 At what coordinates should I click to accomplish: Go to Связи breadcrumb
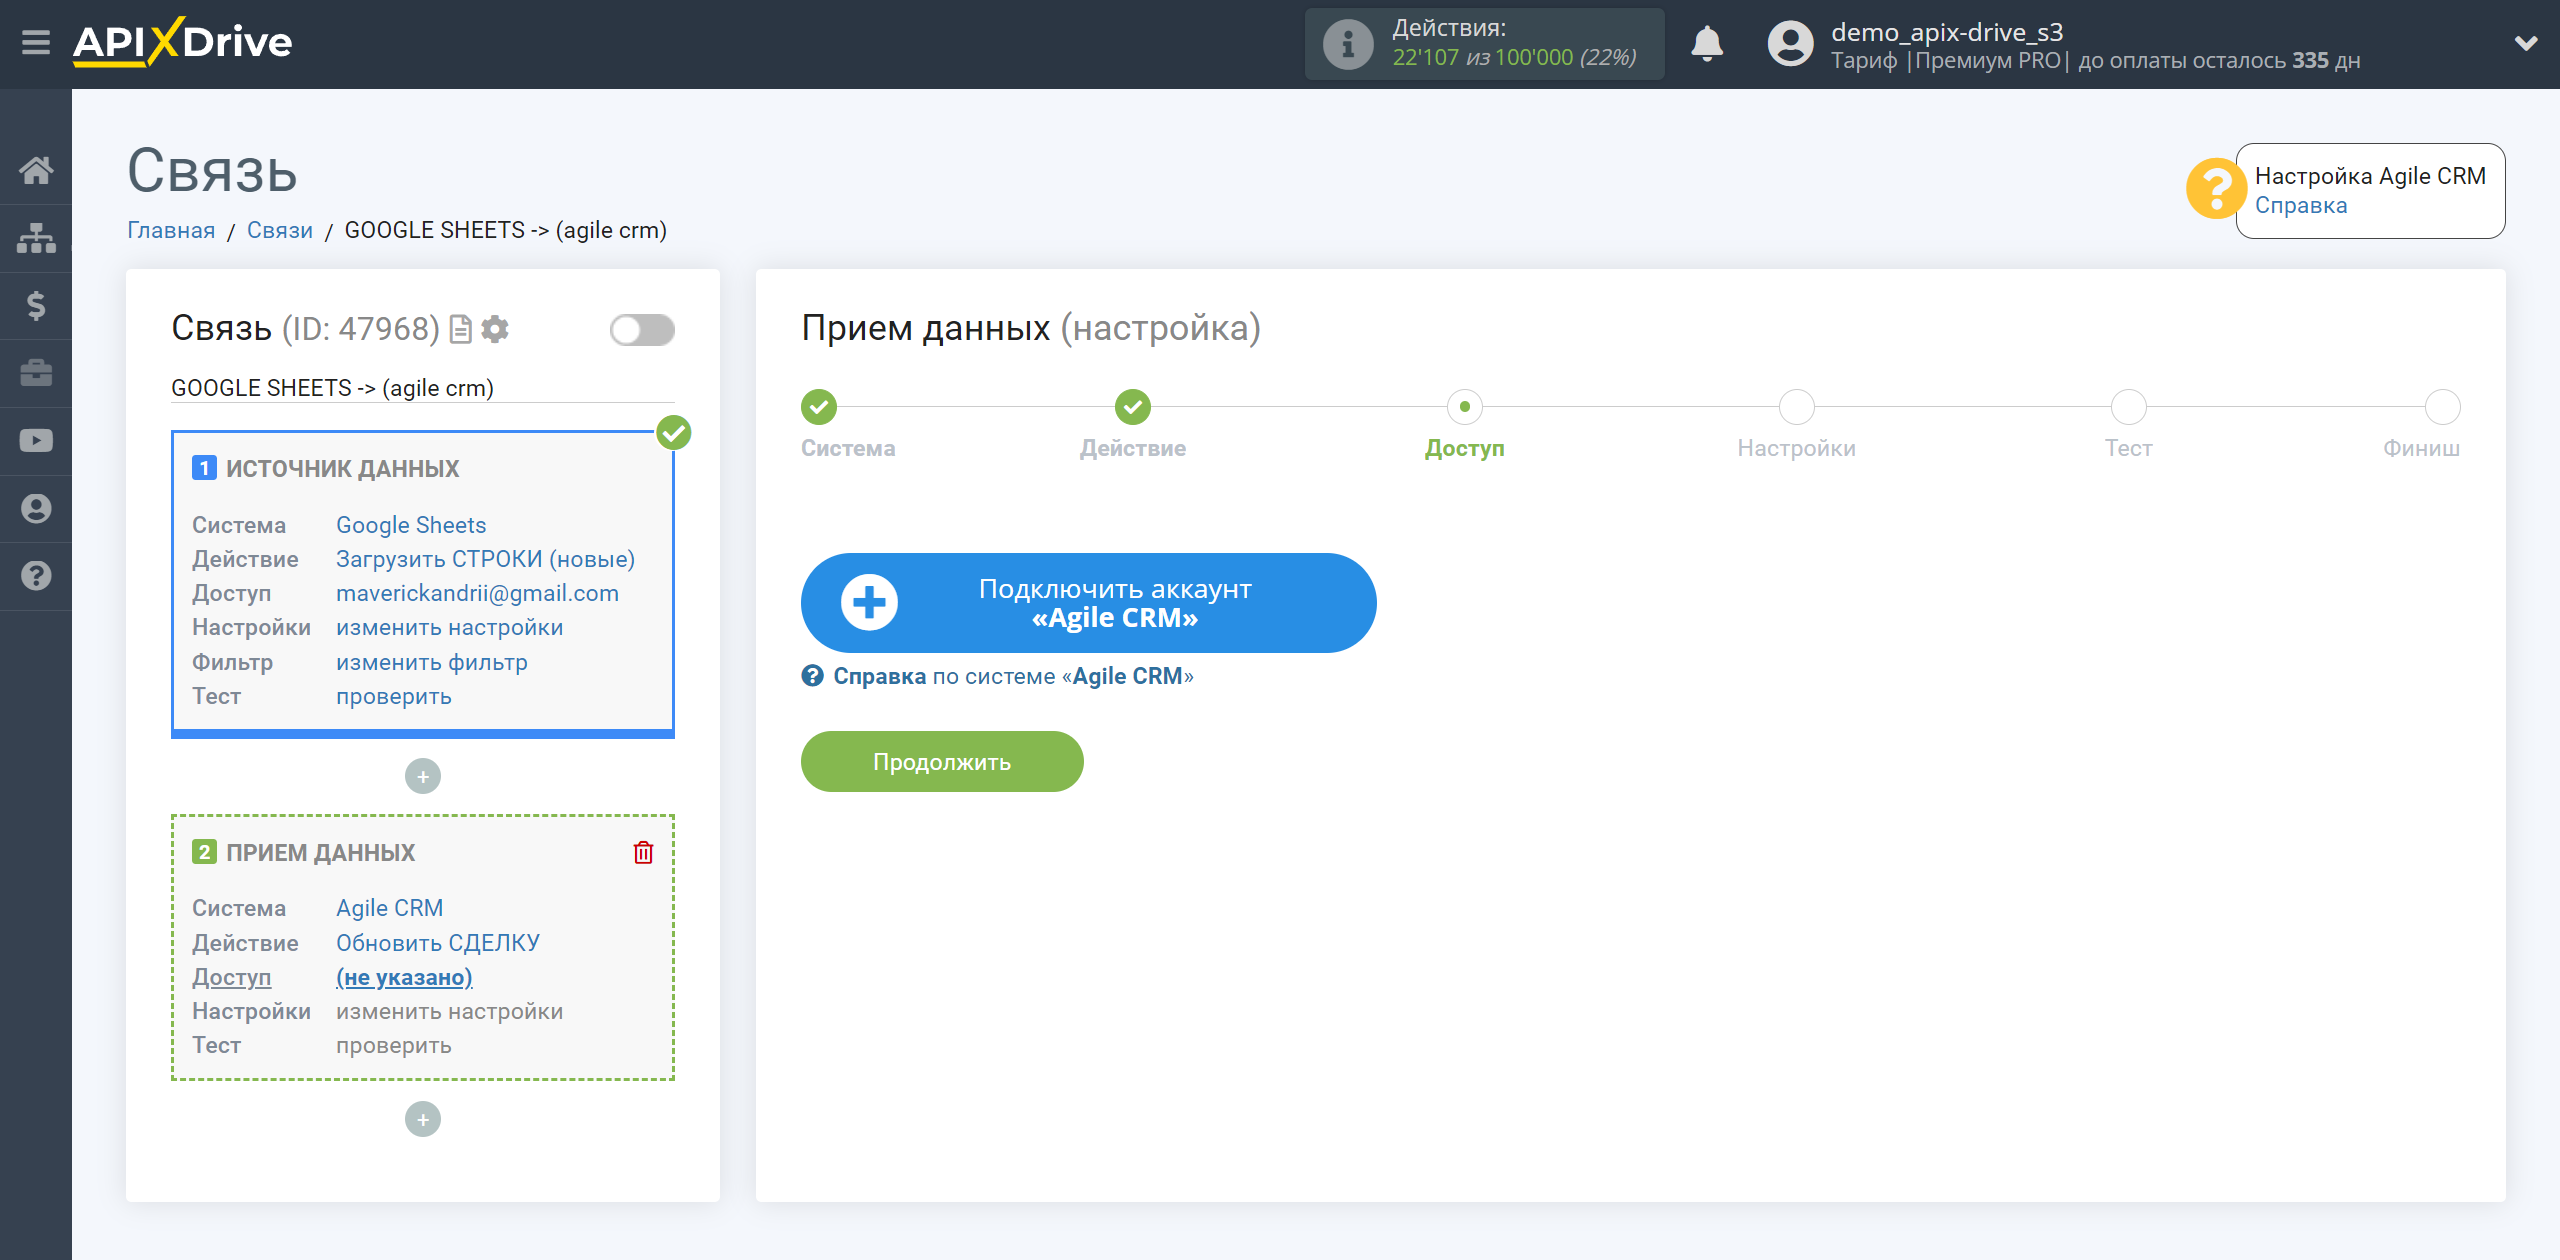pyautogui.click(x=280, y=230)
